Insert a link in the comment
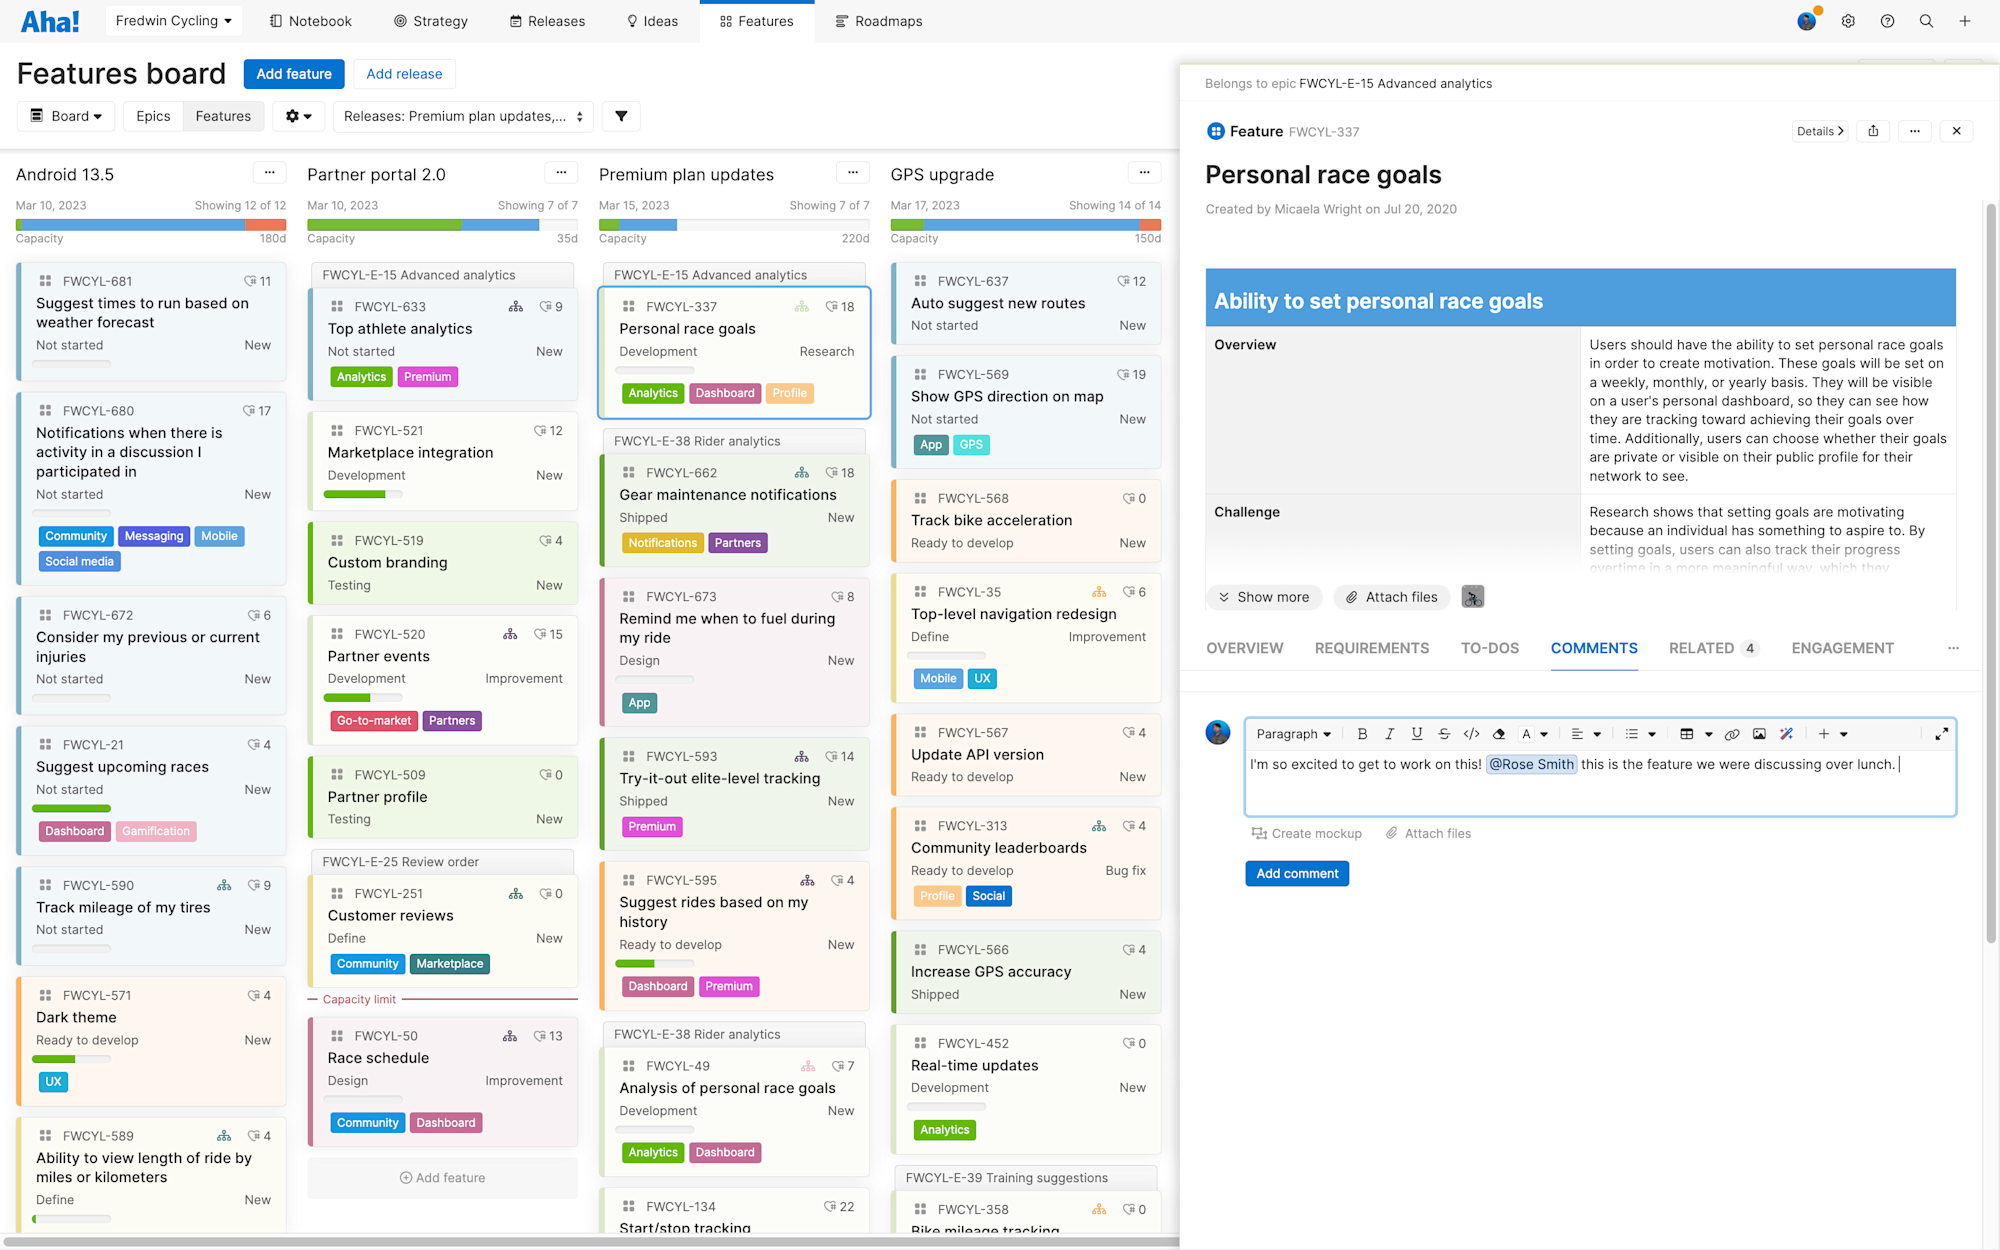Image resolution: width=2000 pixels, height=1250 pixels. (x=1732, y=734)
